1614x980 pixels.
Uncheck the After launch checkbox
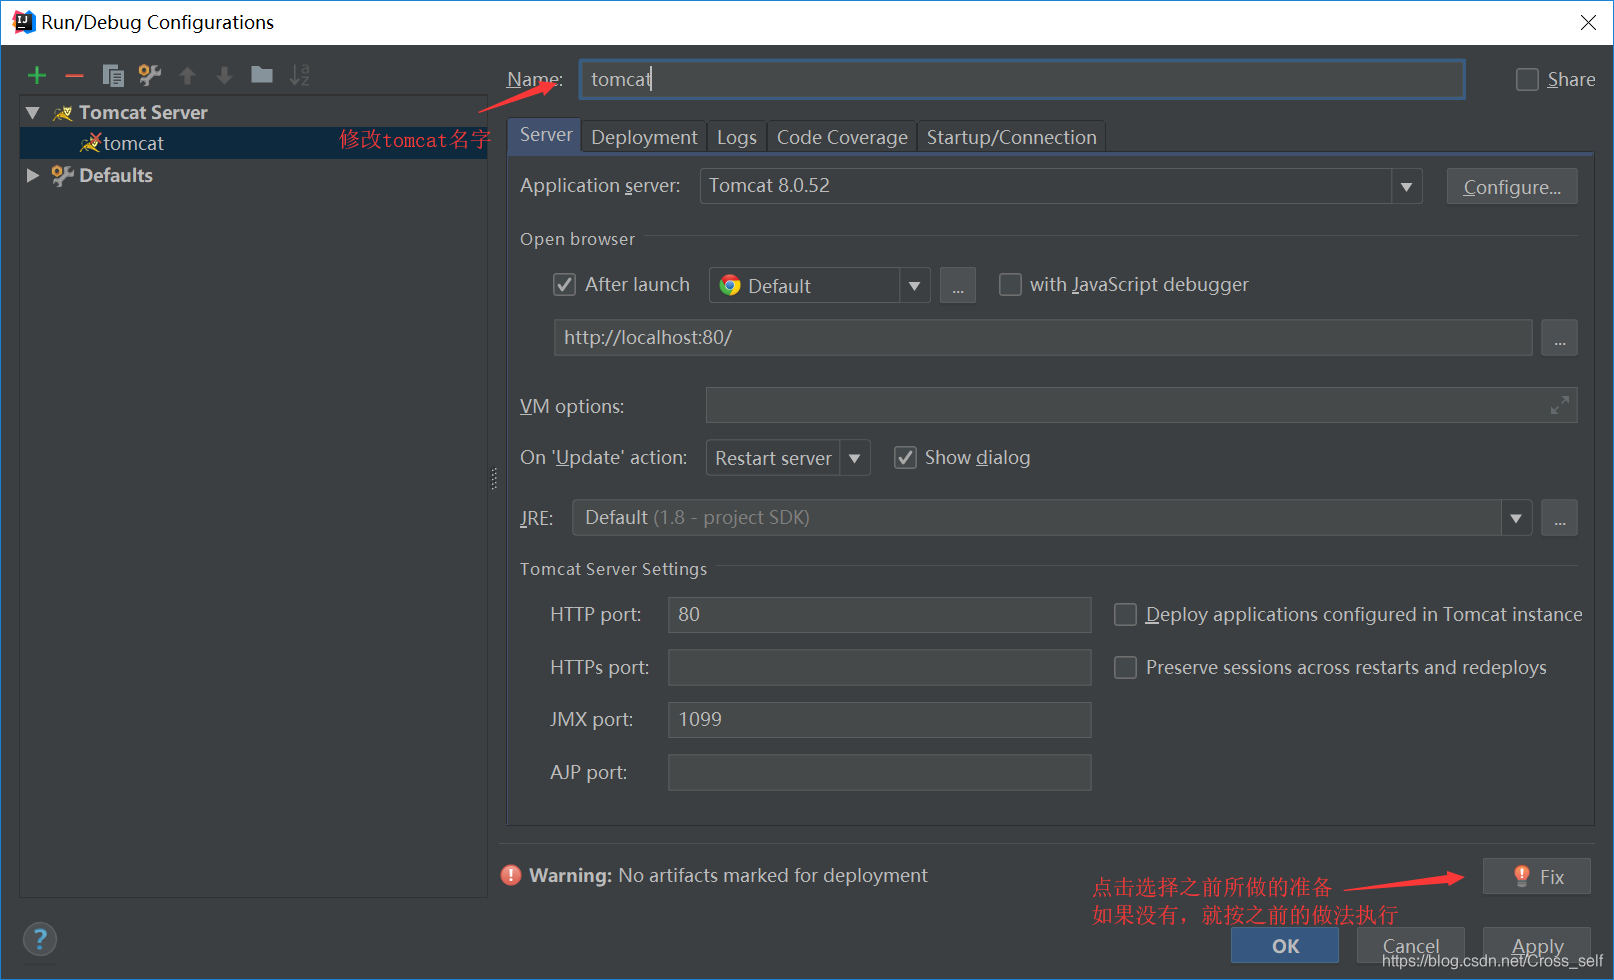click(x=565, y=285)
